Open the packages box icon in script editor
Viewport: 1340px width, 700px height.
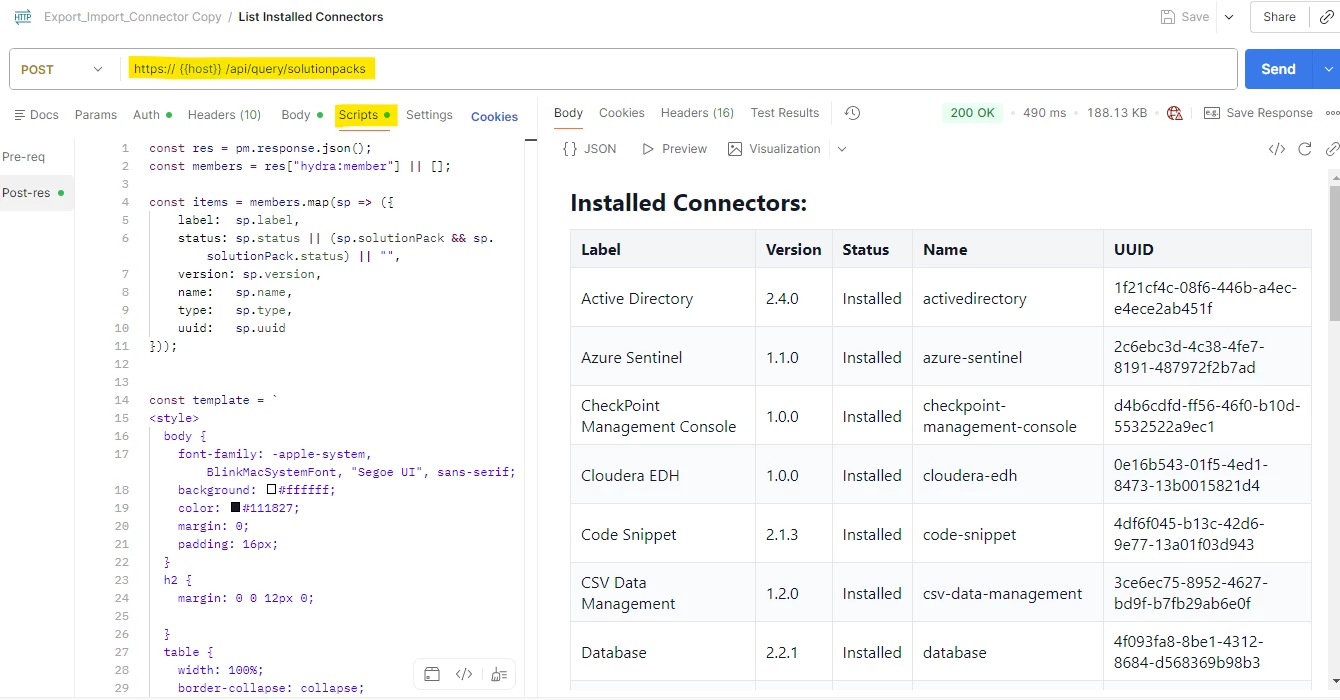pyautogui.click(x=432, y=674)
